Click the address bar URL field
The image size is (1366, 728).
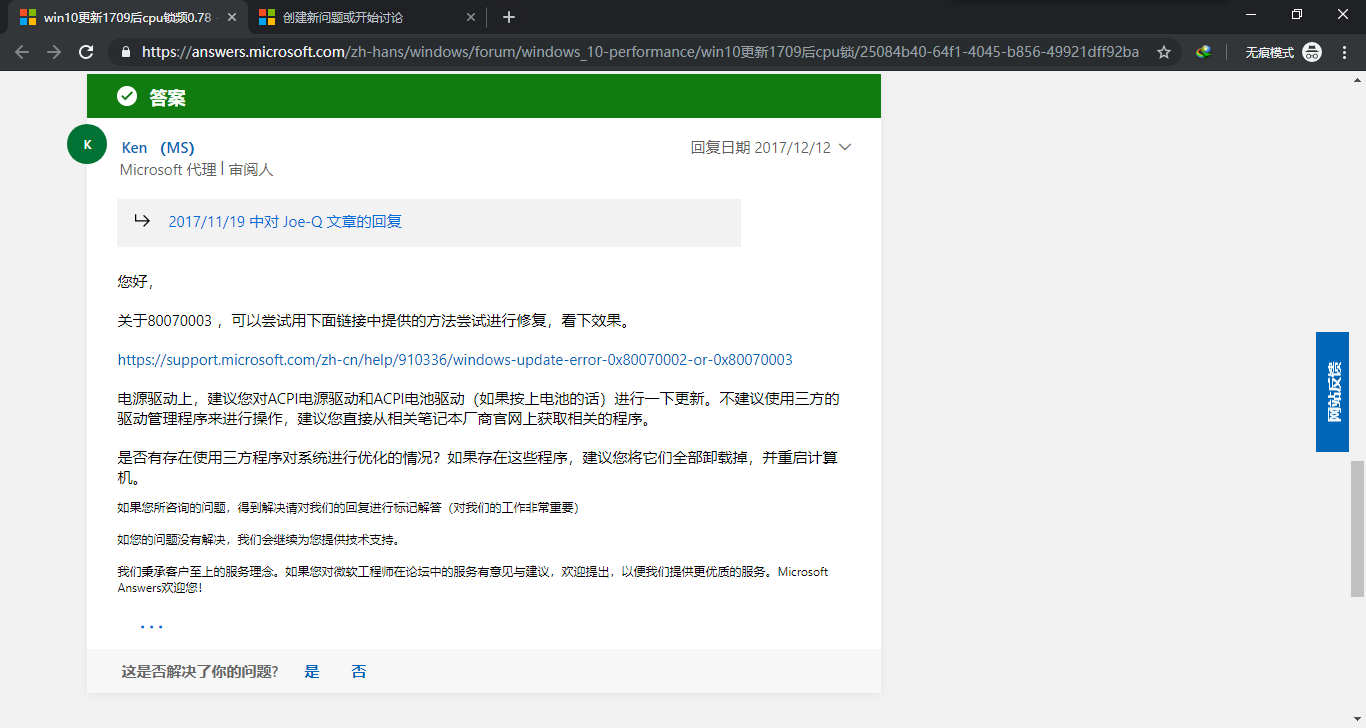(640, 52)
